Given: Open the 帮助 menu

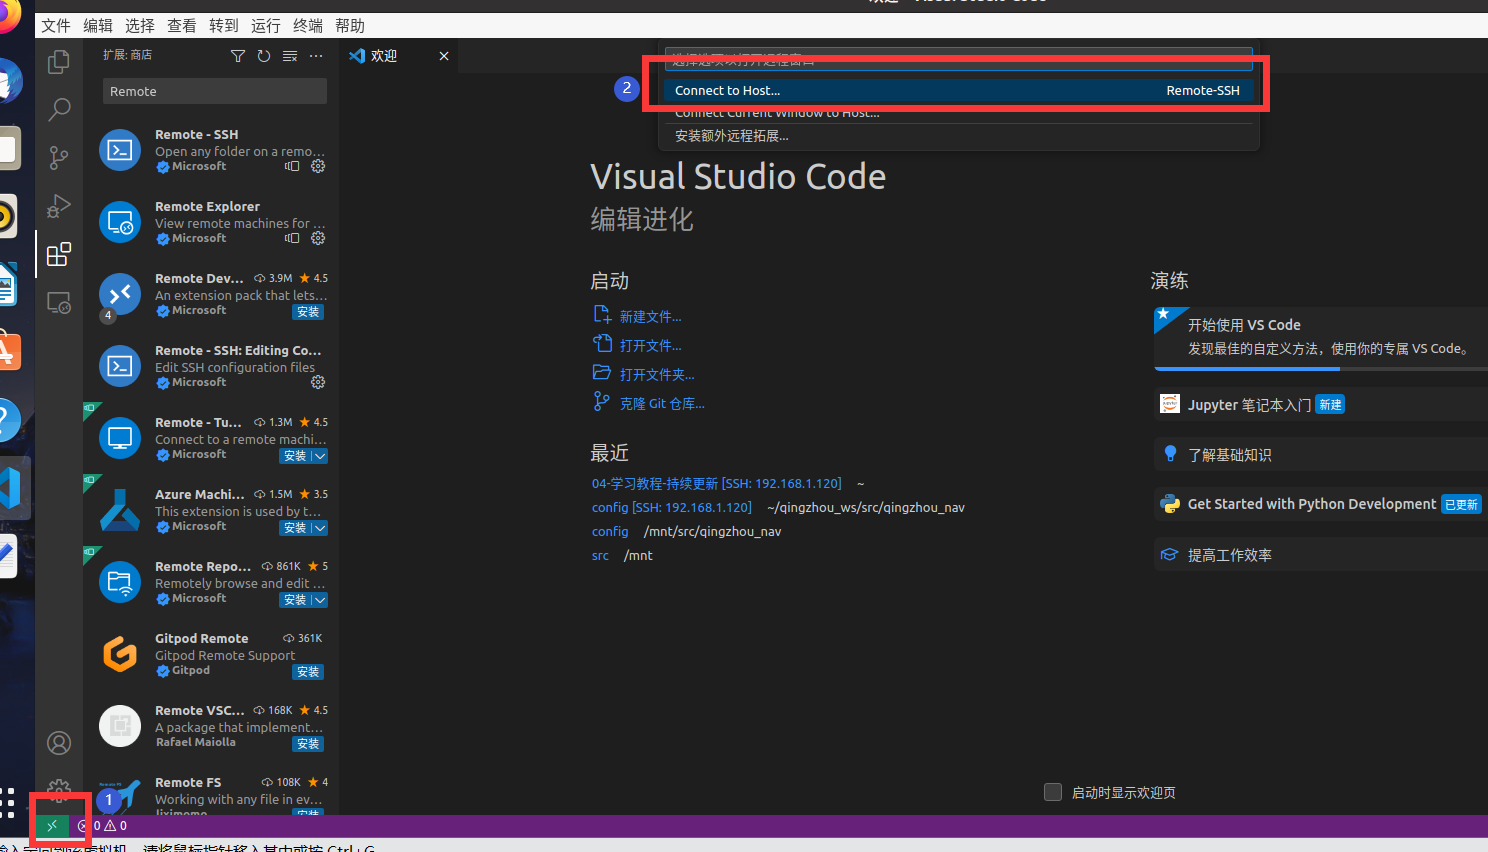Looking at the screenshot, I should (350, 26).
